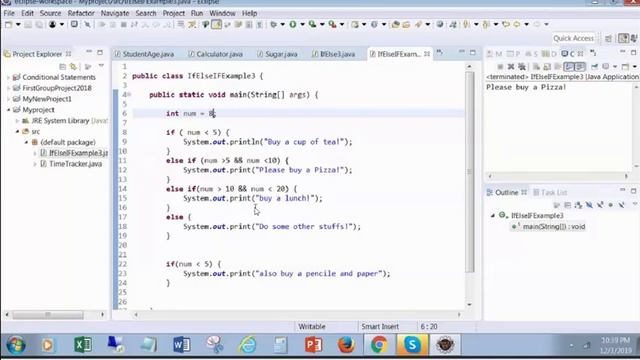Open the New file dropdown arrow
The height and width of the screenshot is (360, 640).
18,24
